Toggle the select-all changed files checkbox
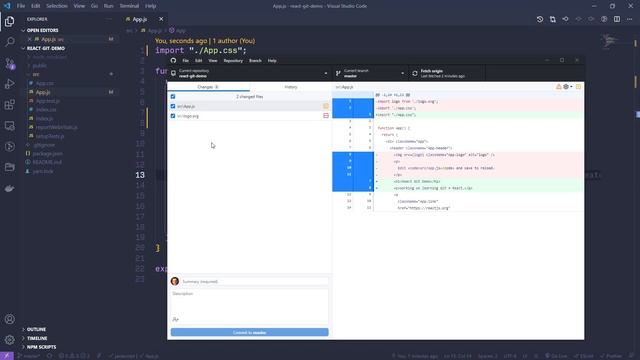This screenshot has width=640, height=360. pyautogui.click(x=173, y=97)
